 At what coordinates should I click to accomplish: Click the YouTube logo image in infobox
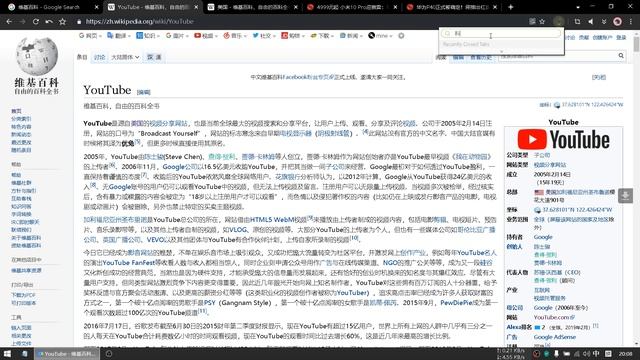pos(563,139)
